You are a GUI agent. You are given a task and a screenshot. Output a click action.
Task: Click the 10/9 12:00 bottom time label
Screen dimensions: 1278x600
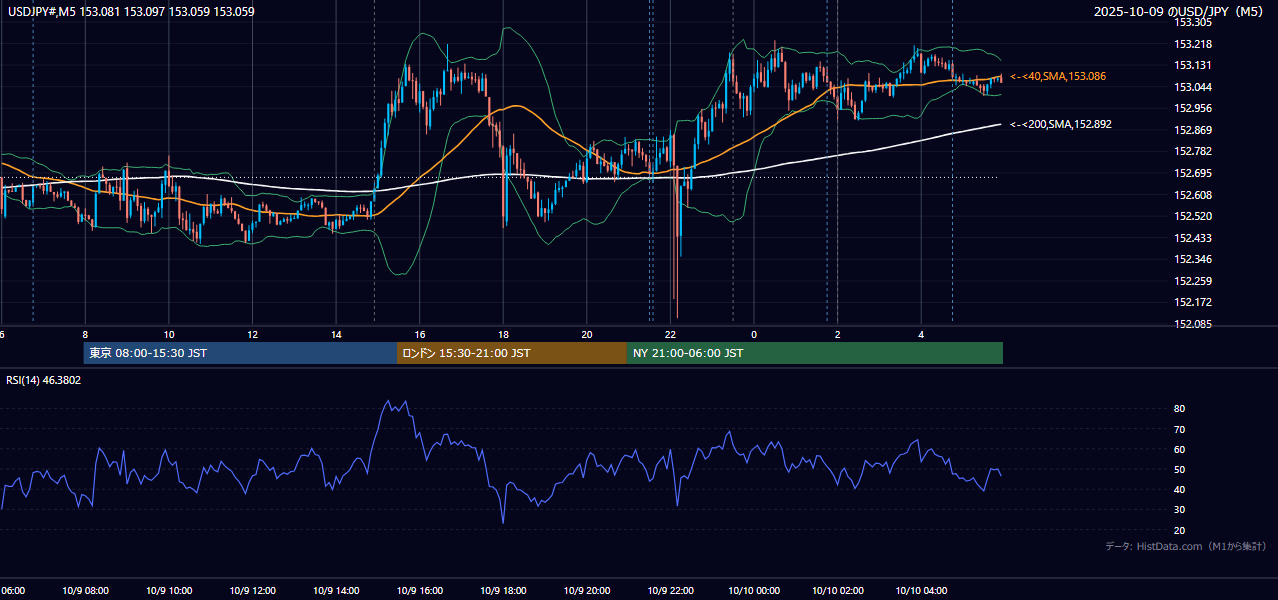coord(253,591)
